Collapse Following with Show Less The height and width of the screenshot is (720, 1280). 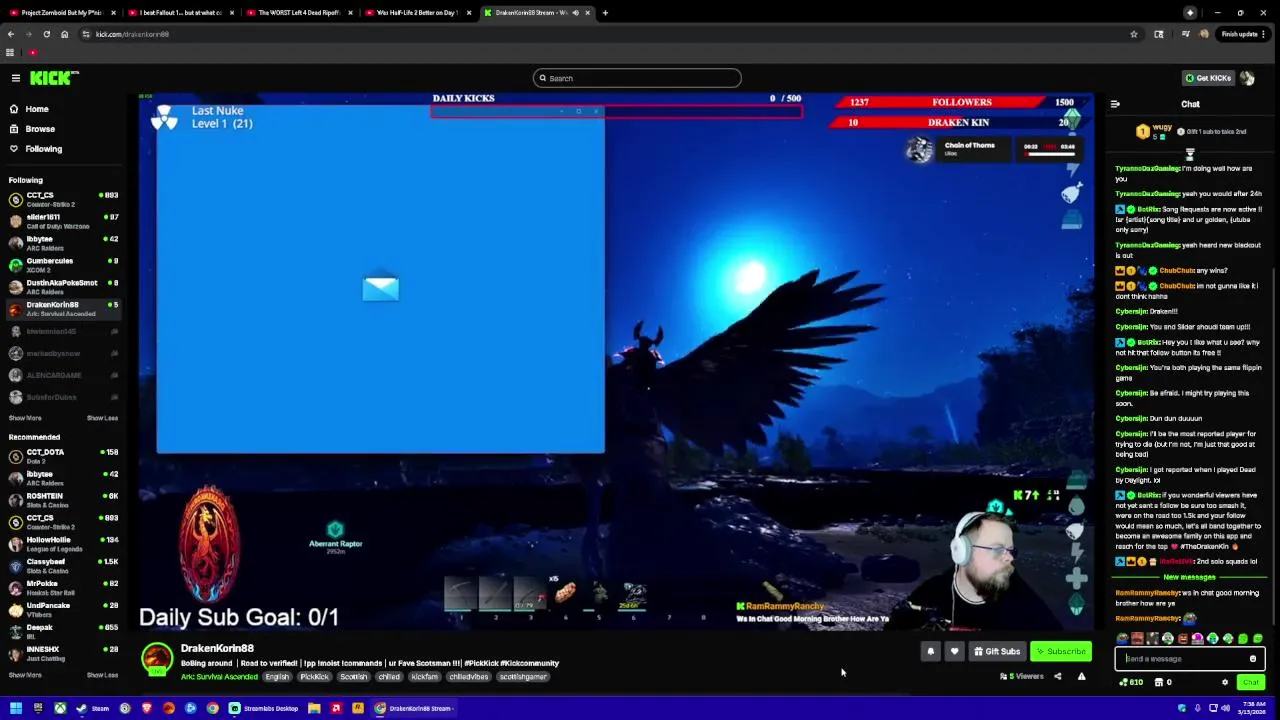(x=102, y=418)
